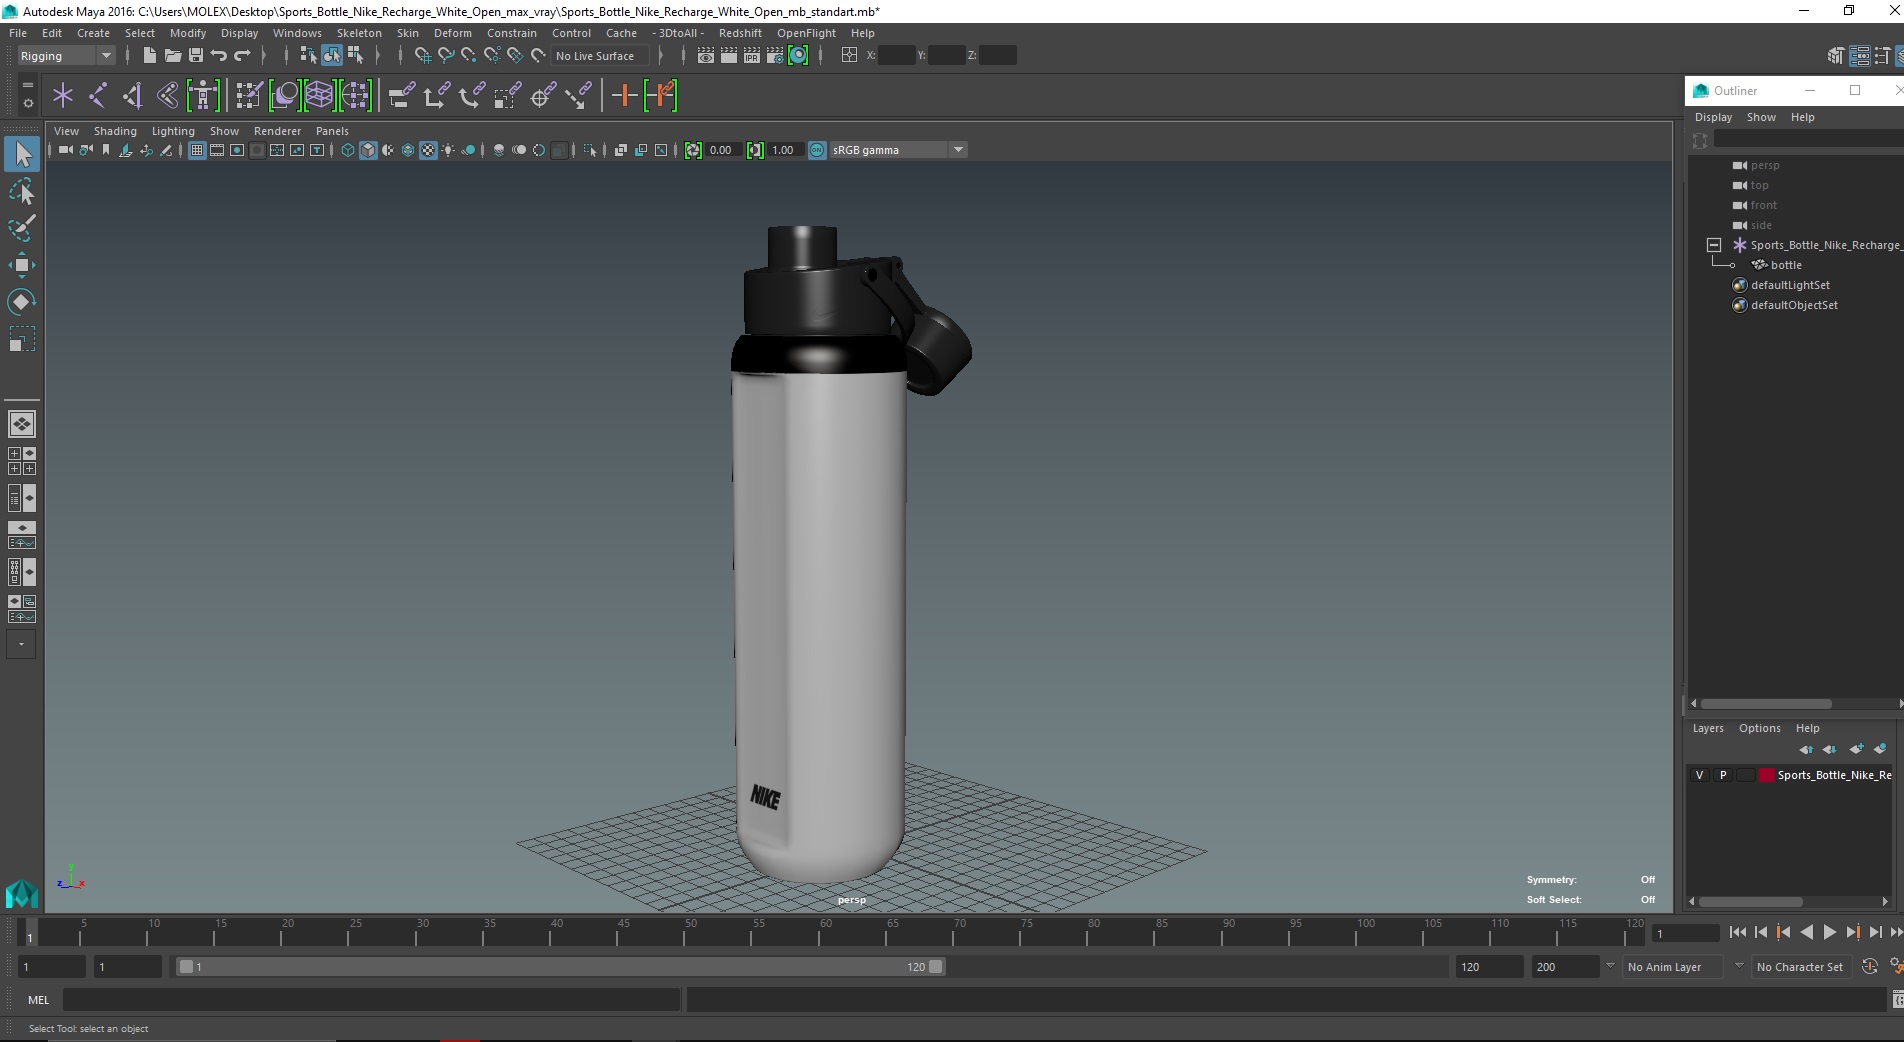Click the Create Lattice shelf icon
Screen dimensions: 1904x1042
coord(319,96)
